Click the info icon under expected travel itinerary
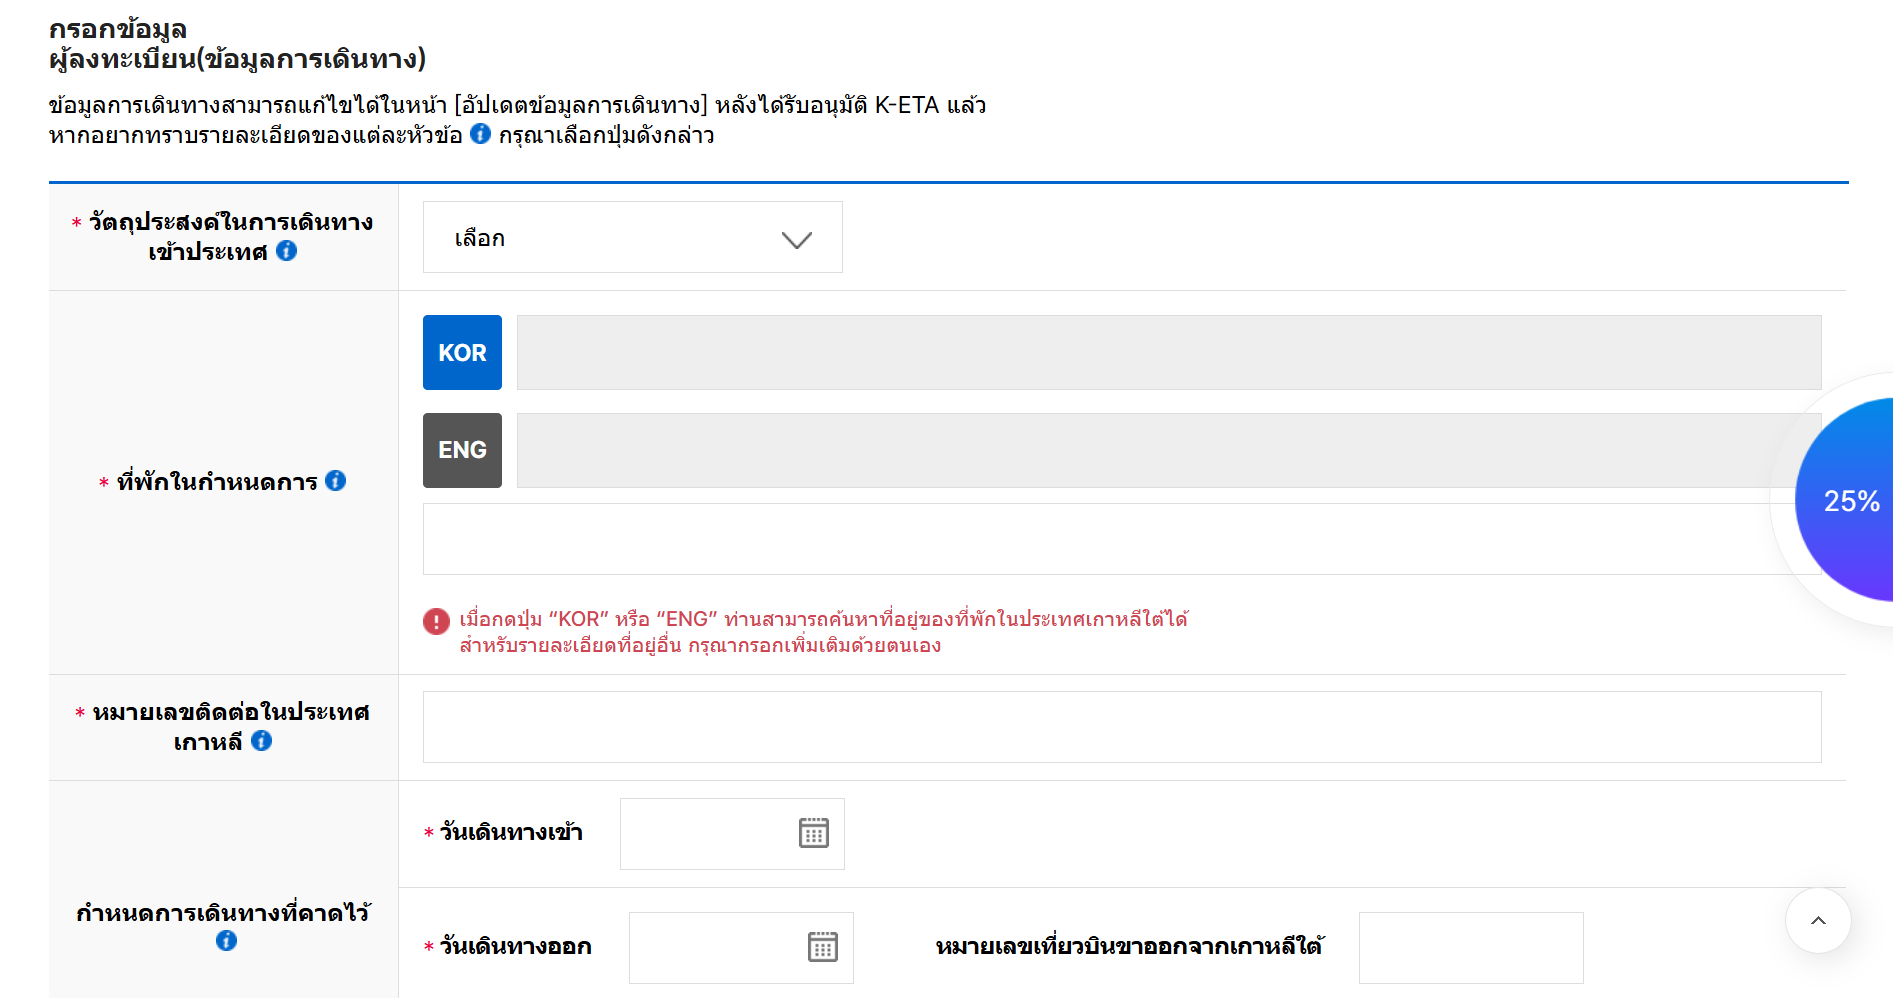The width and height of the screenshot is (1893, 998). tap(225, 940)
